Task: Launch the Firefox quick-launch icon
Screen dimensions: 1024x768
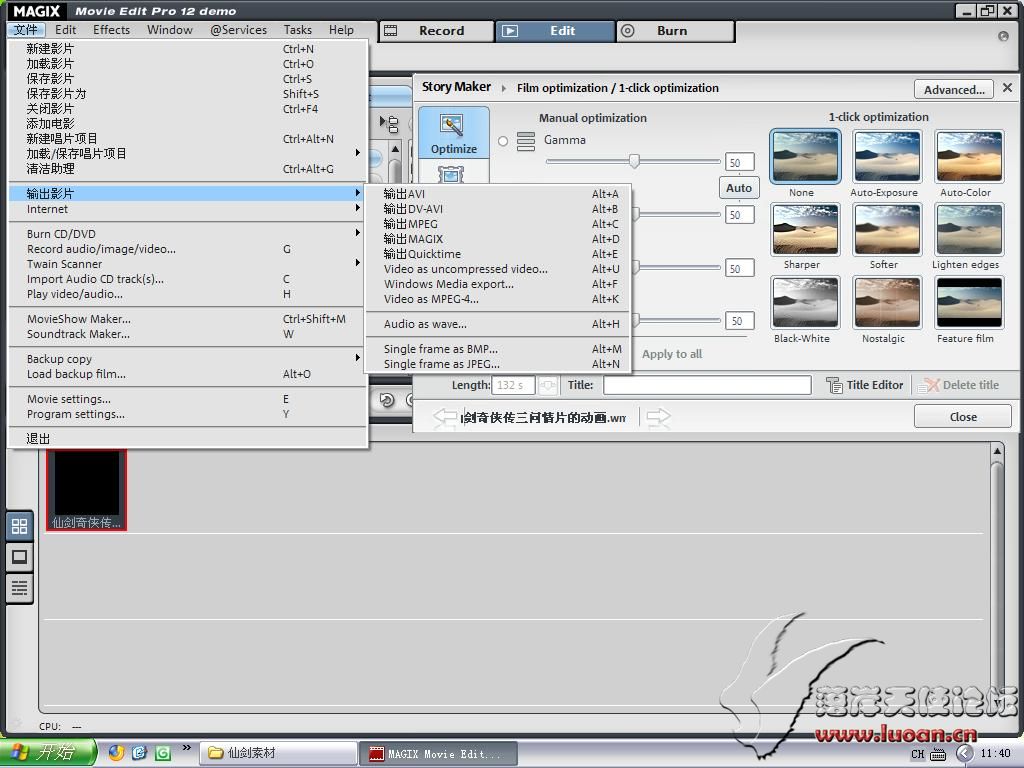Action: click(116, 753)
